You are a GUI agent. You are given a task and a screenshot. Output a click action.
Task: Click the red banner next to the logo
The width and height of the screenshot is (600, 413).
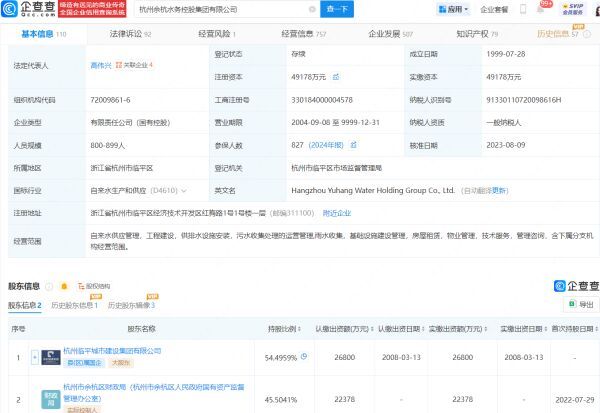click(92, 9)
